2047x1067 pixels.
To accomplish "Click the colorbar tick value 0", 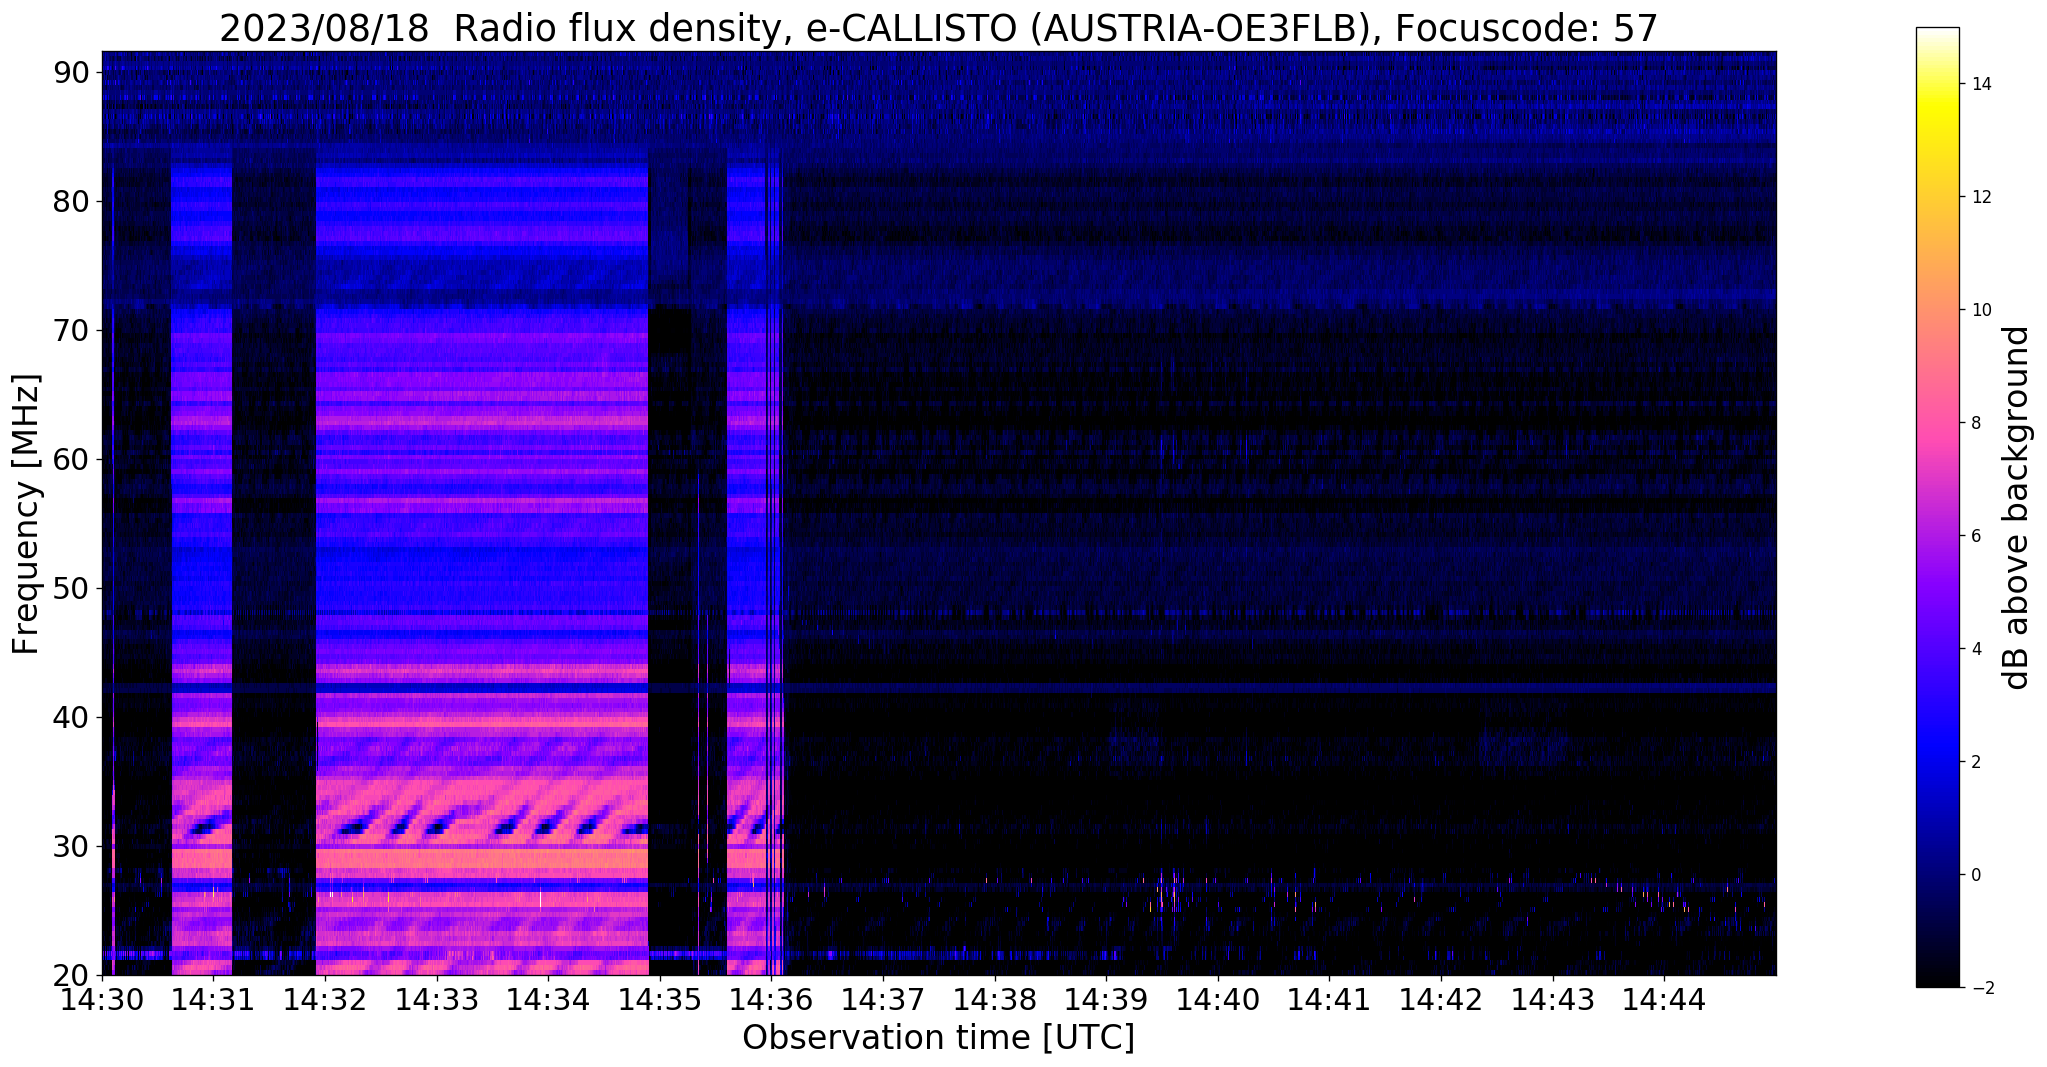I will (1976, 875).
